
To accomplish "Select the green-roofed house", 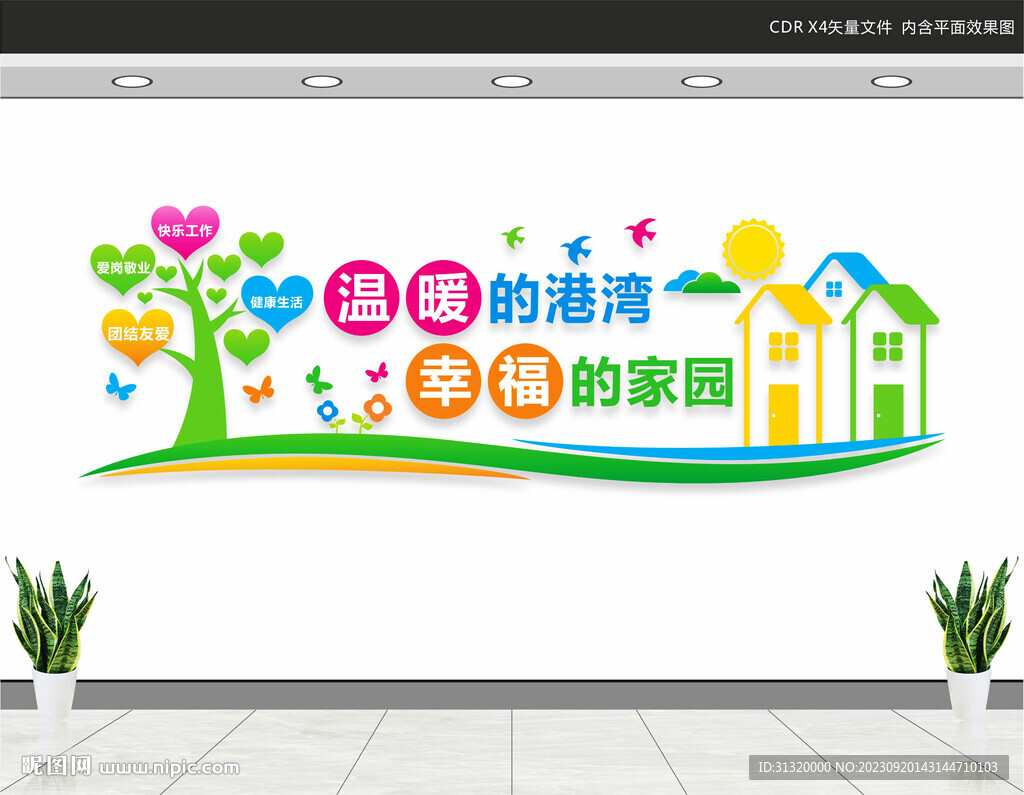I will pos(890,363).
